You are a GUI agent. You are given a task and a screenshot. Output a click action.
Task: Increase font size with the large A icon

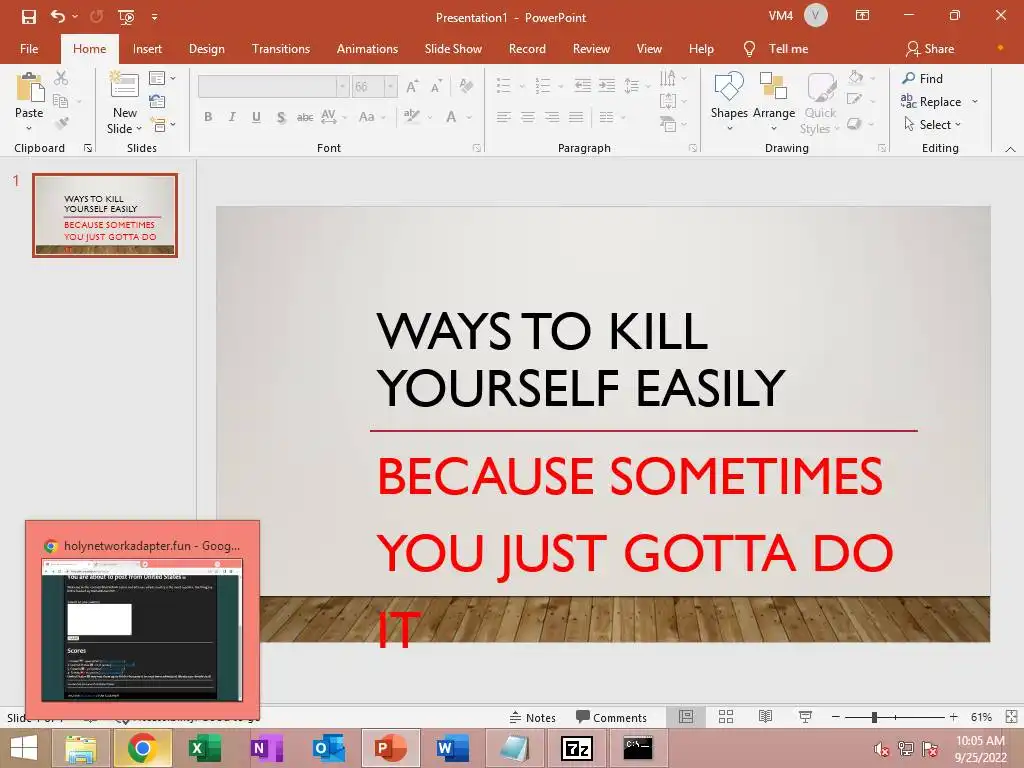[412, 86]
